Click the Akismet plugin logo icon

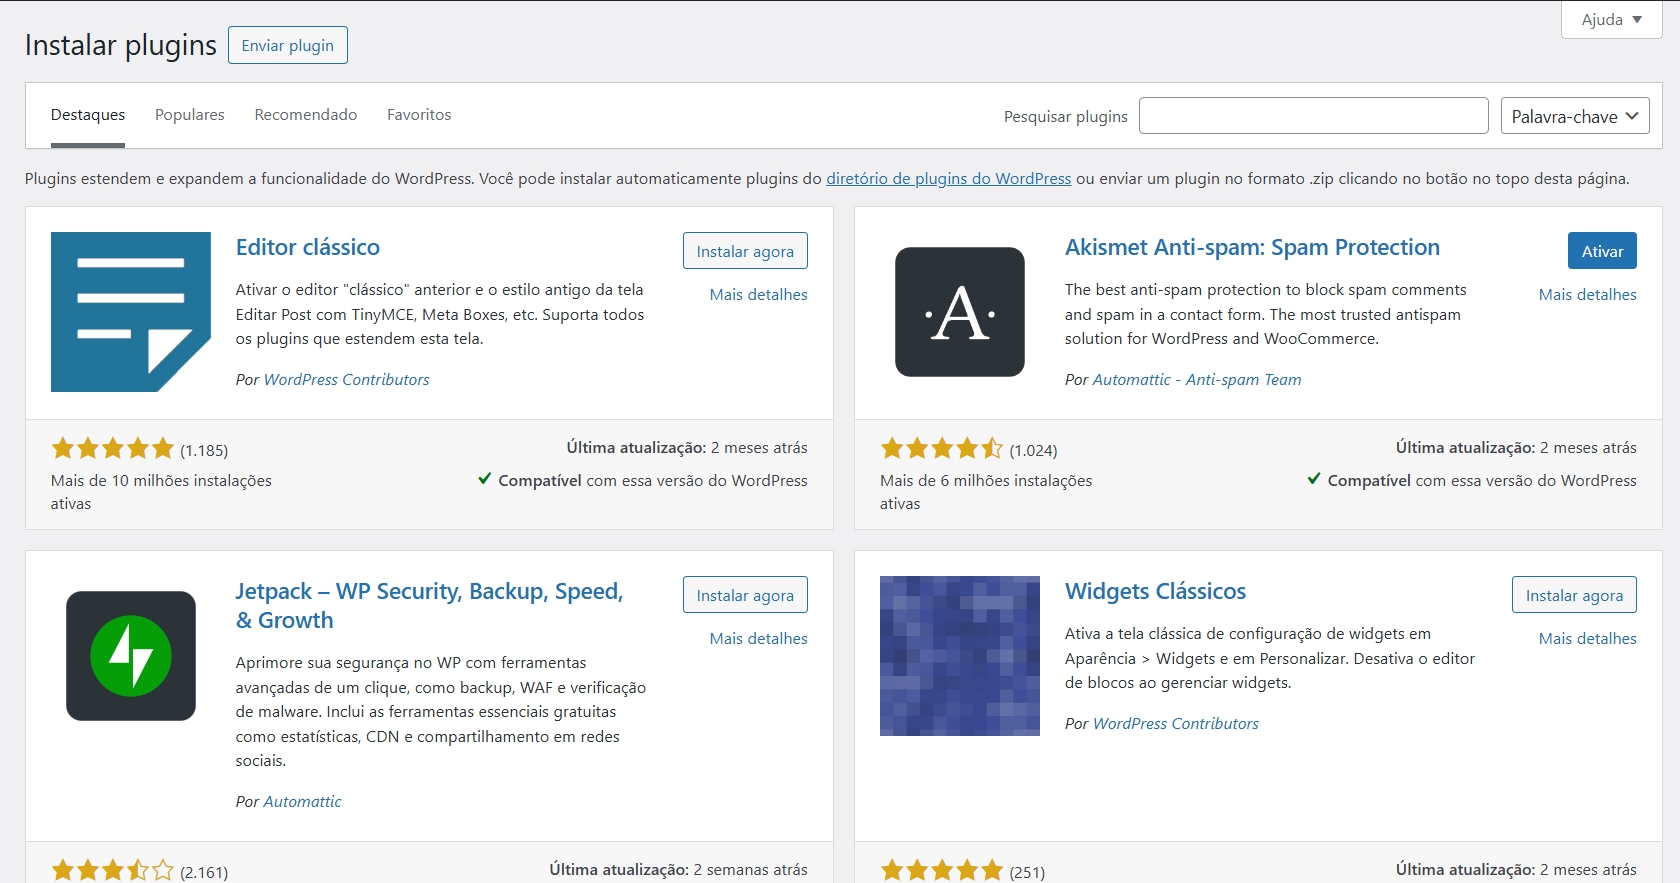[959, 312]
